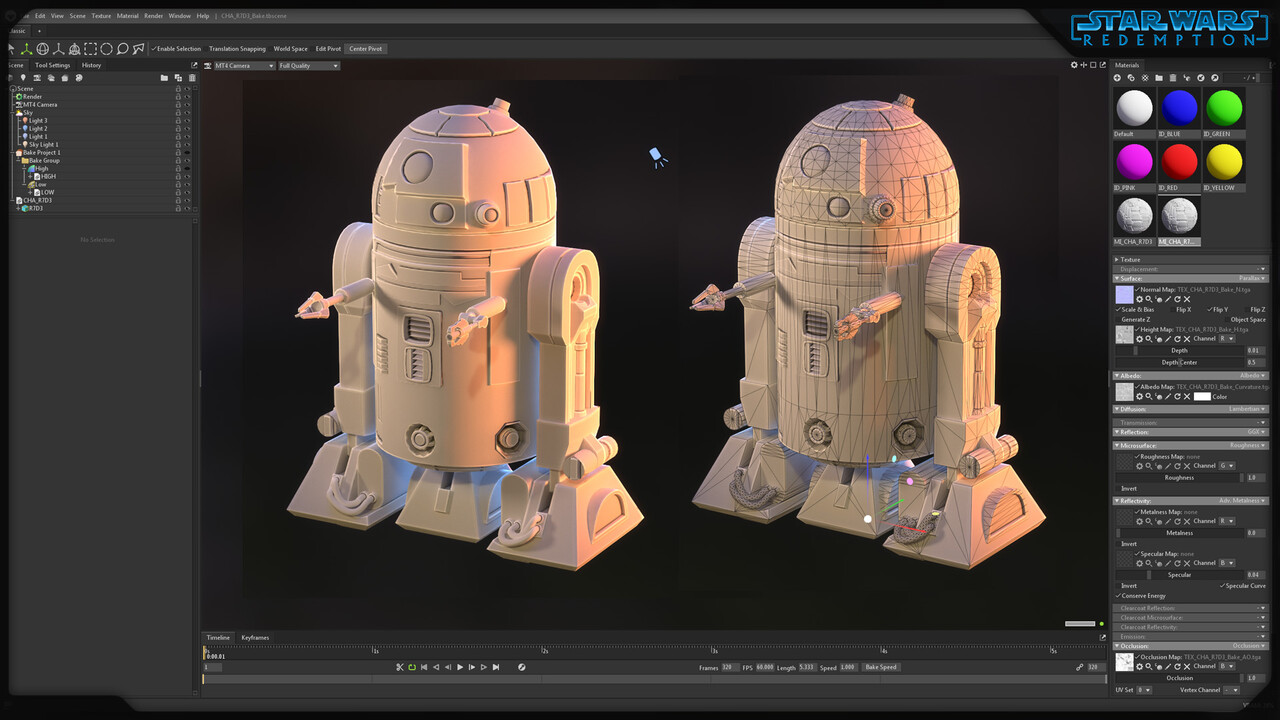Expand the R7D3 tree item
1280x720 pixels.
pyautogui.click(x=18, y=209)
